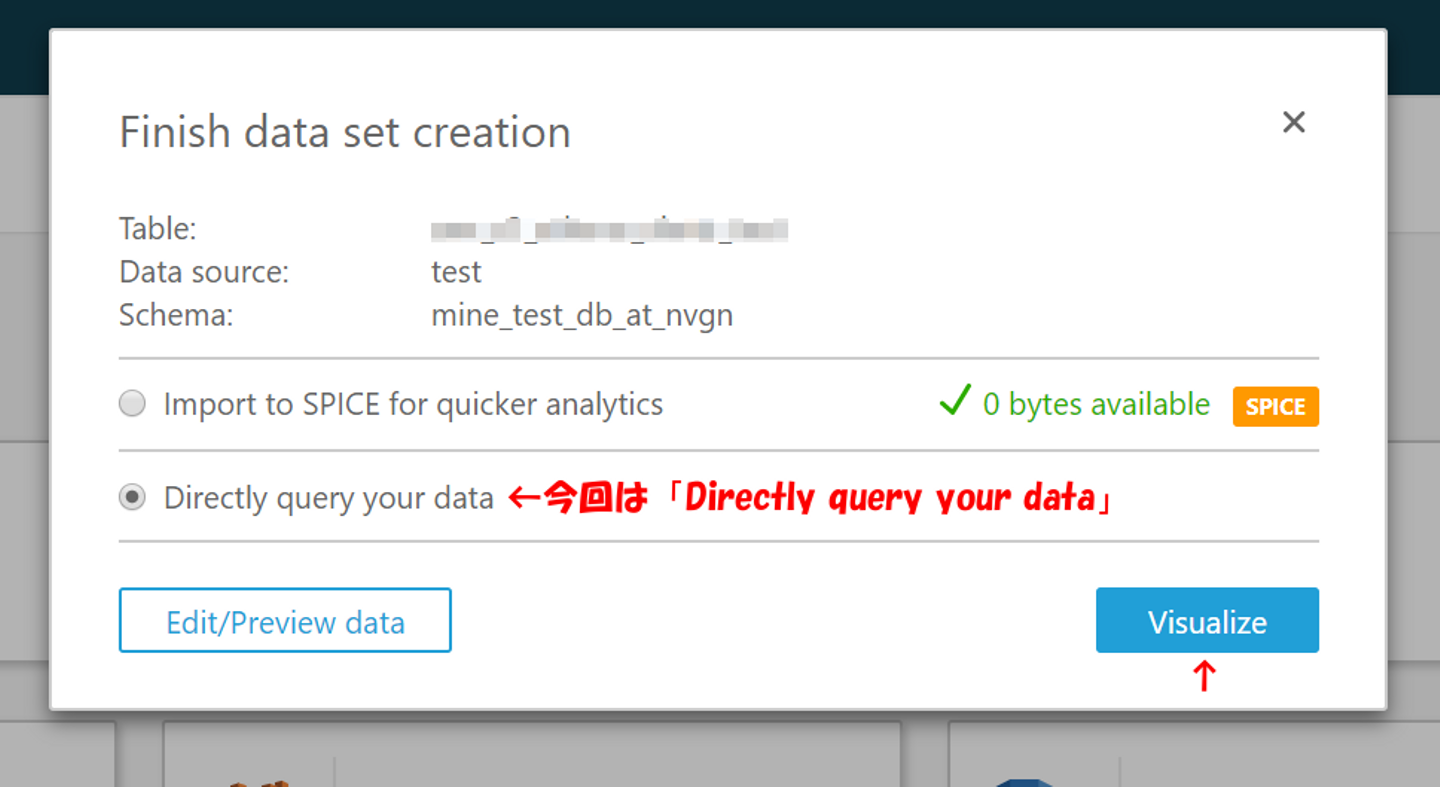
Task: Open Edit/Preview data
Action: coord(285,621)
